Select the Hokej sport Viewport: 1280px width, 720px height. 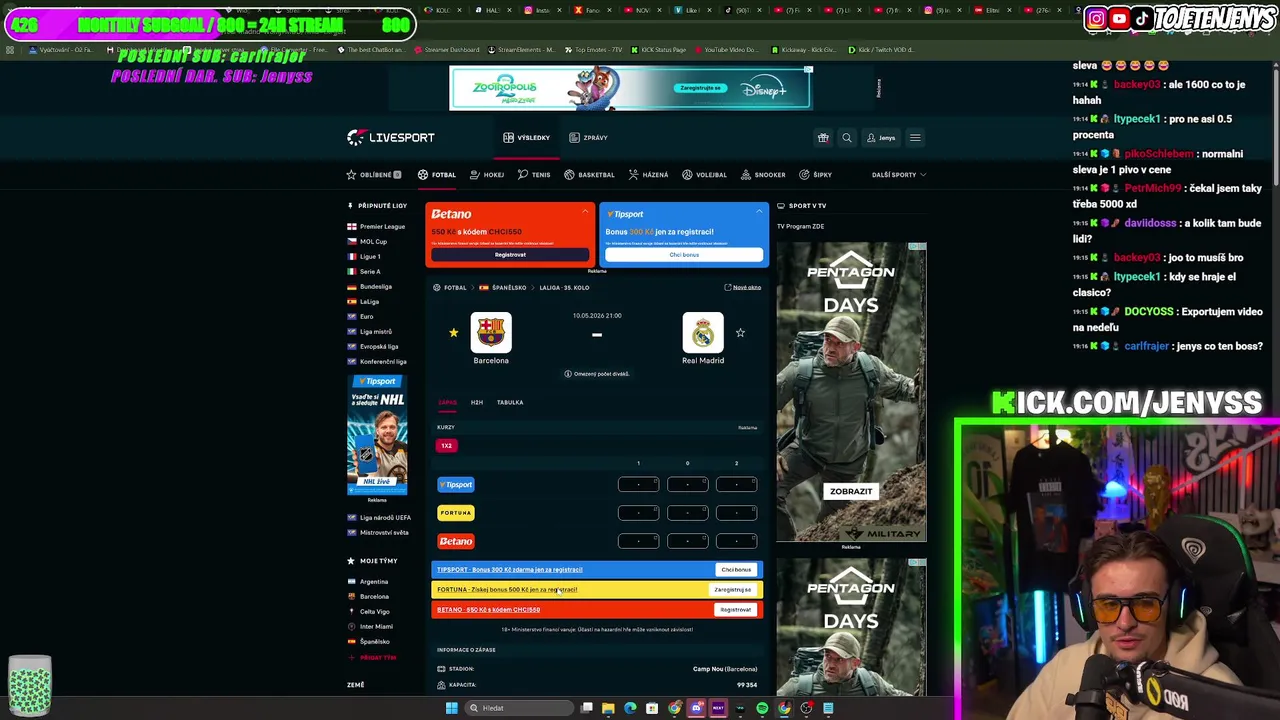(487, 175)
